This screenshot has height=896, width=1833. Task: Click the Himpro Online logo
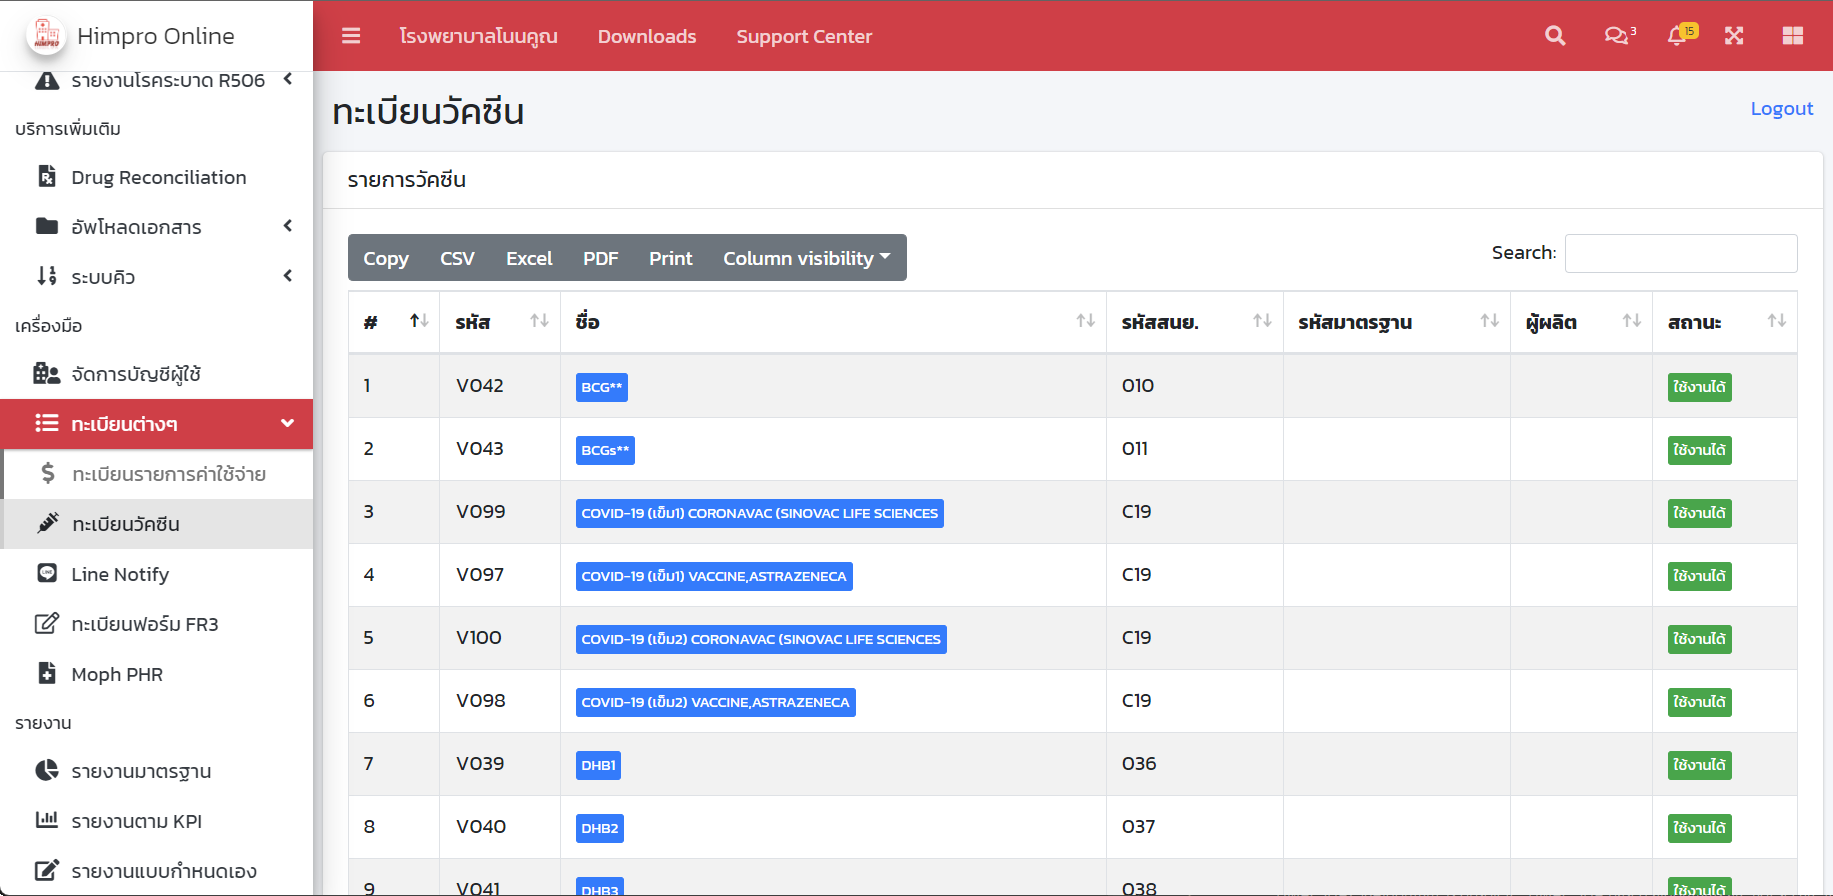point(46,36)
